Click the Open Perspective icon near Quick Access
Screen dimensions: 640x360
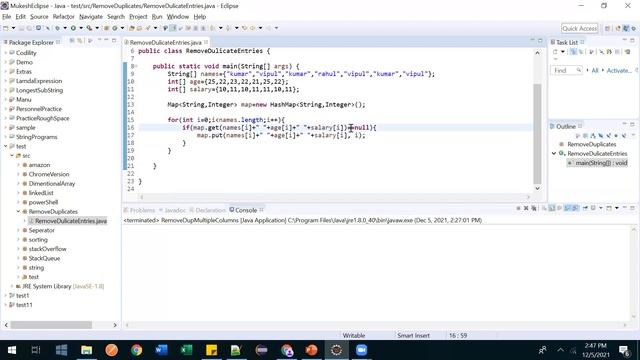(x=607, y=28)
